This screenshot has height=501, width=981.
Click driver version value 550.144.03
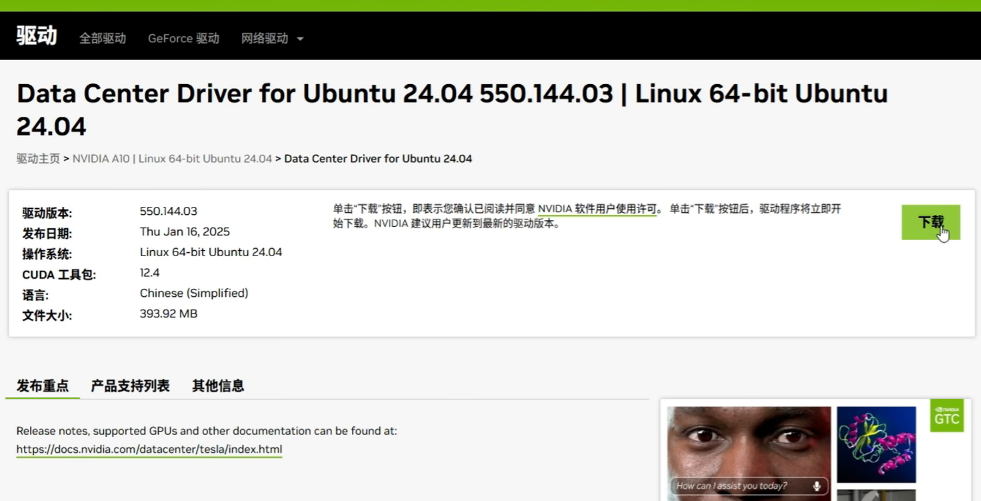pyautogui.click(x=168, y=211)
